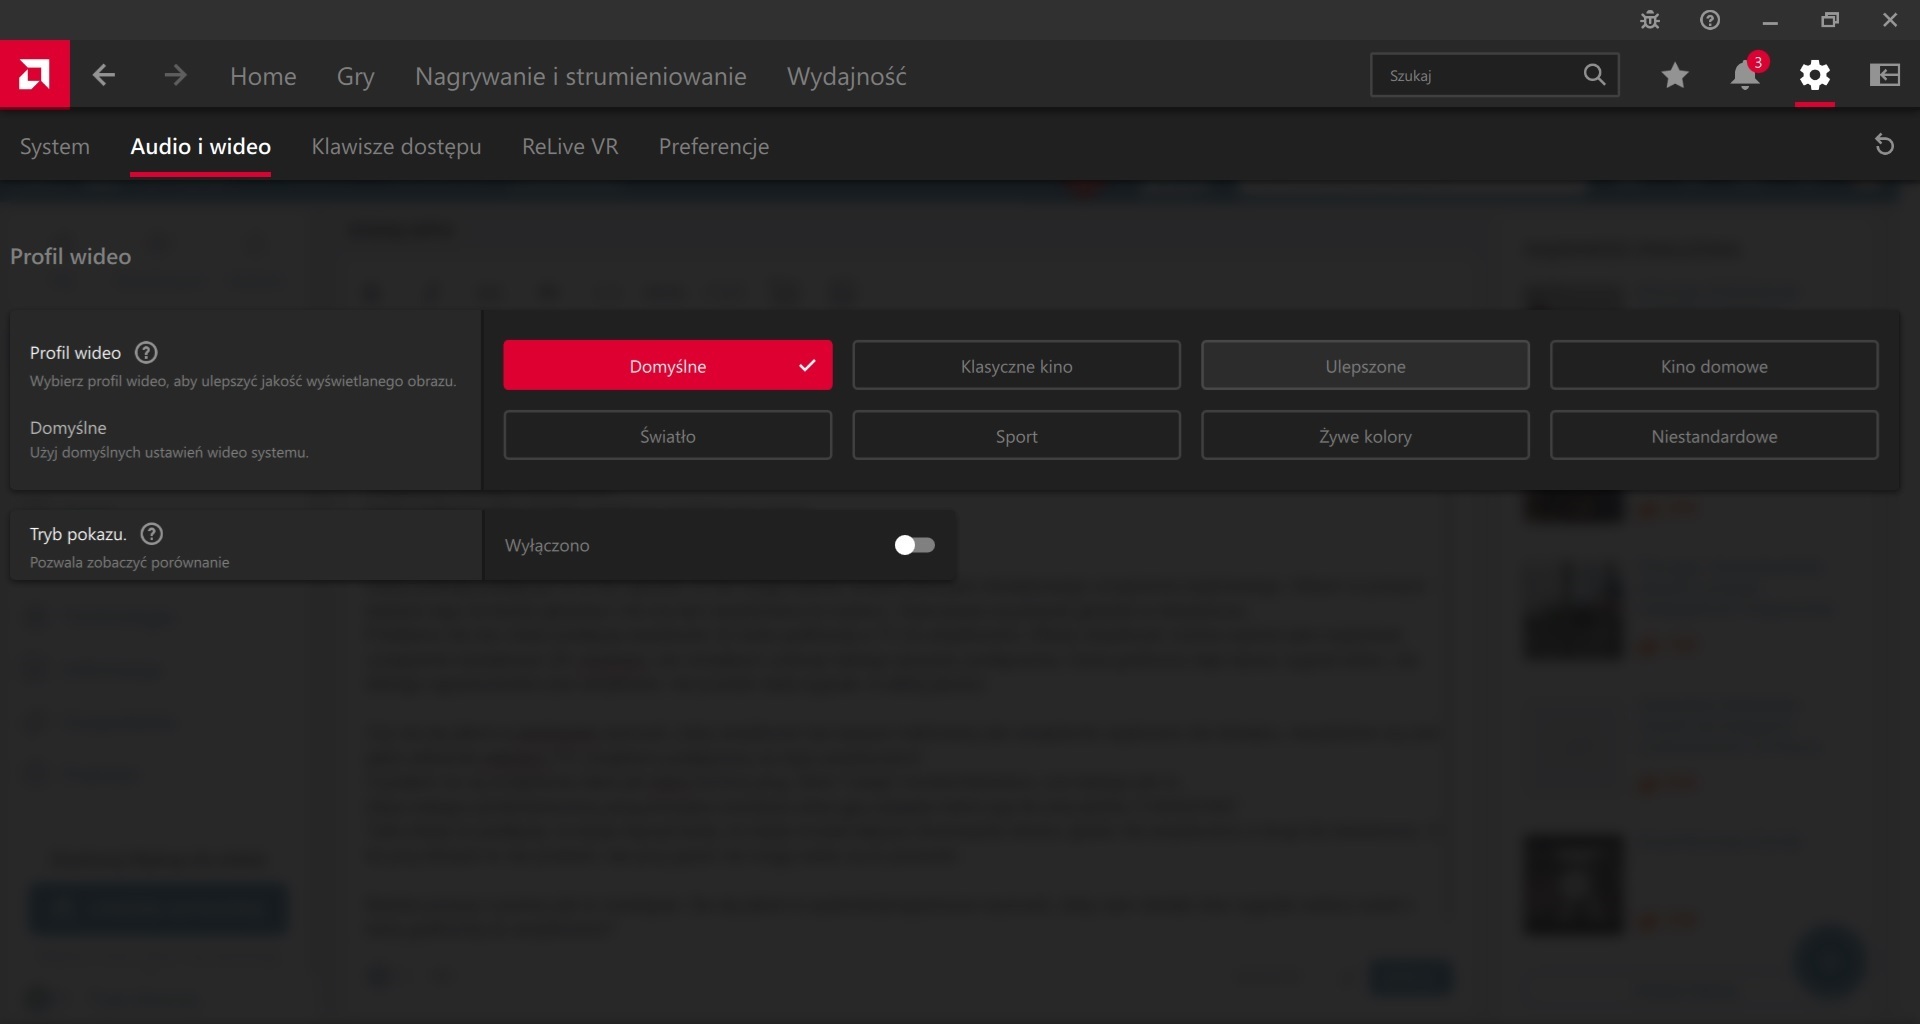The width and height of the screenshot is (1920, 1024).
Task: Go back with the left arrow
Action: pyautogui.click(x=104, y=75)
